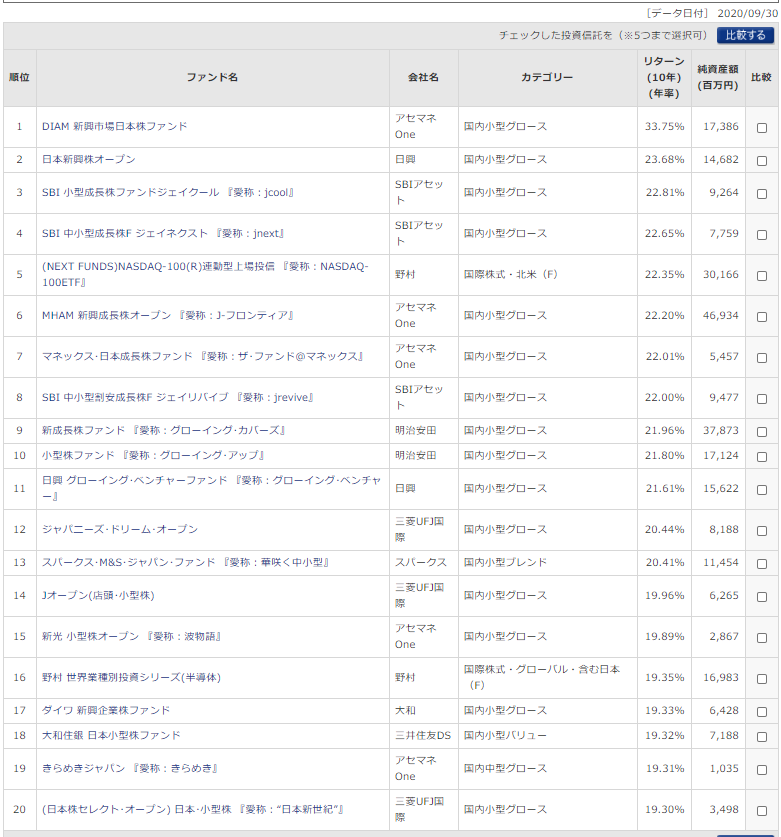This screenshot has width=781, height=837.
Task: Open スパークス·M&S·ジャパン·ファンド link
Action: coord(185,563)
